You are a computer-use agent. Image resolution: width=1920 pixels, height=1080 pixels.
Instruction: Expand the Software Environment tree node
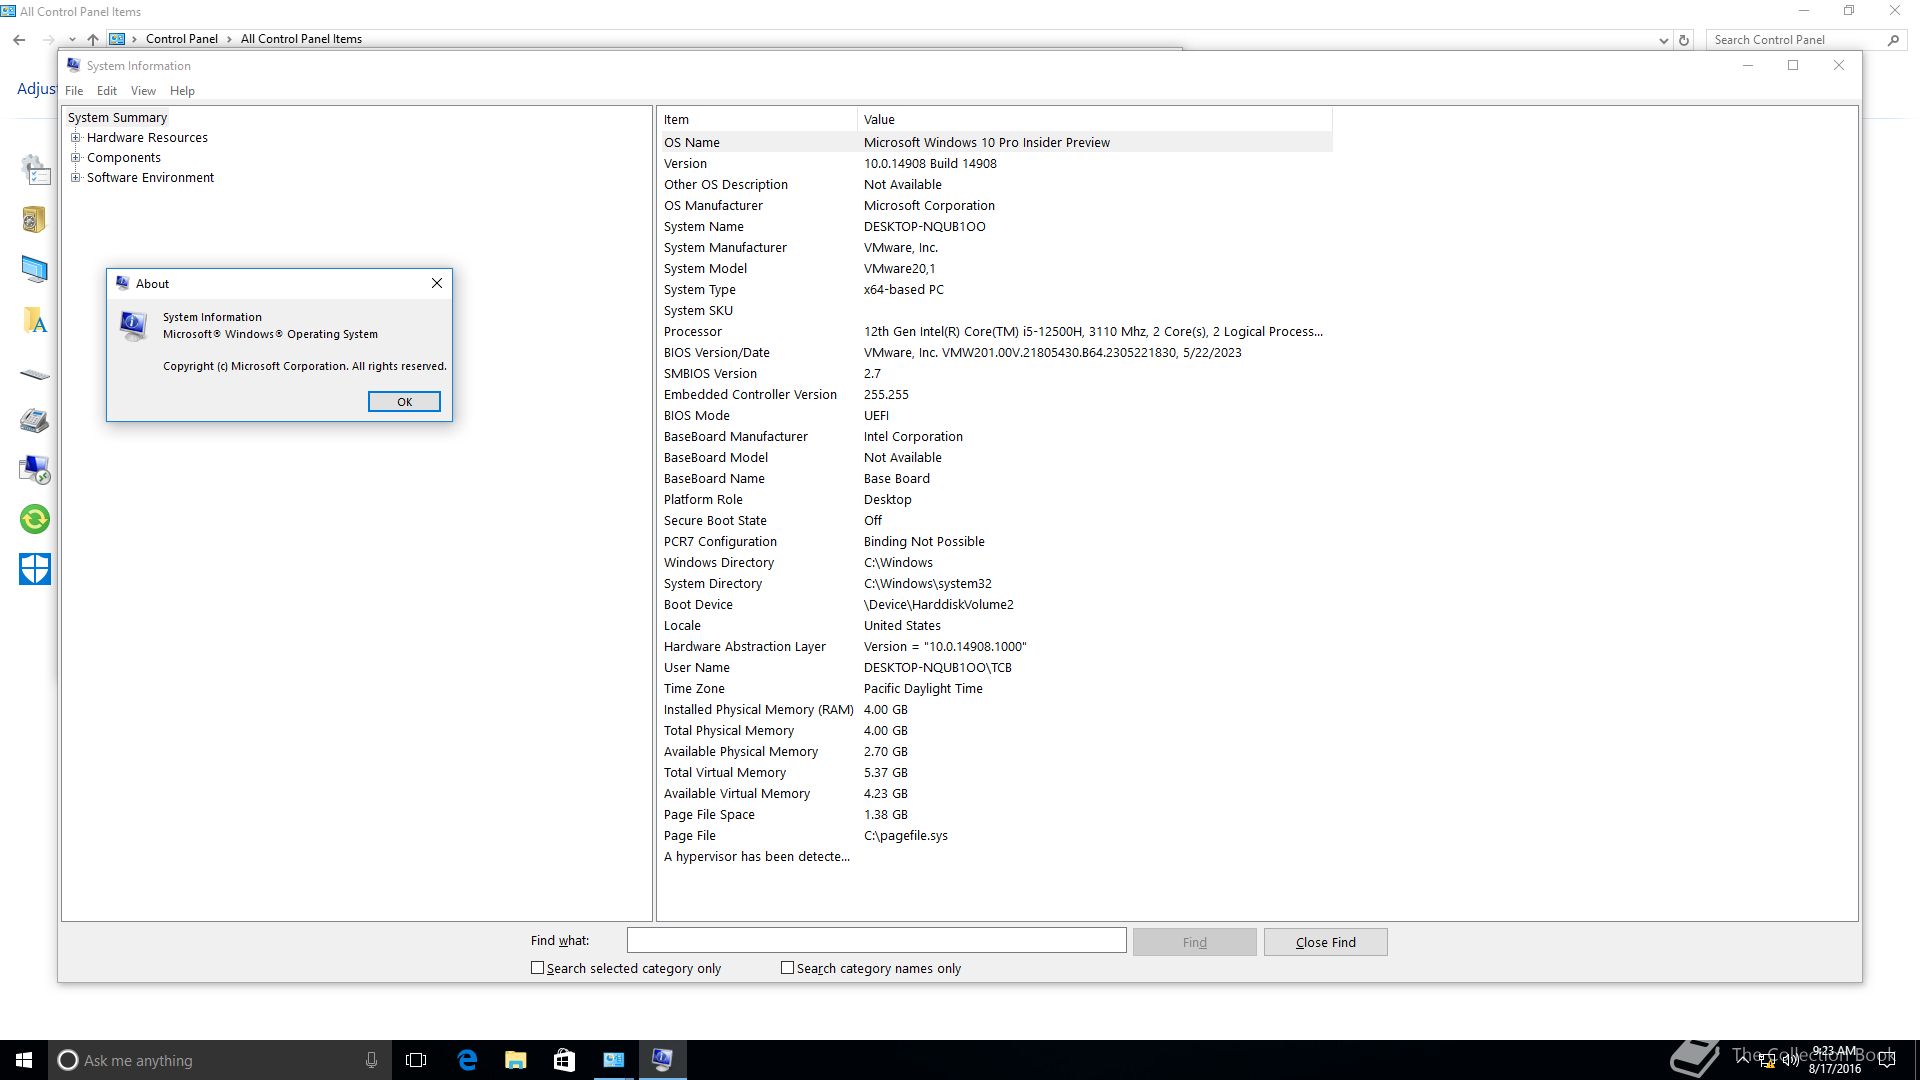click(x=75, y=177)
